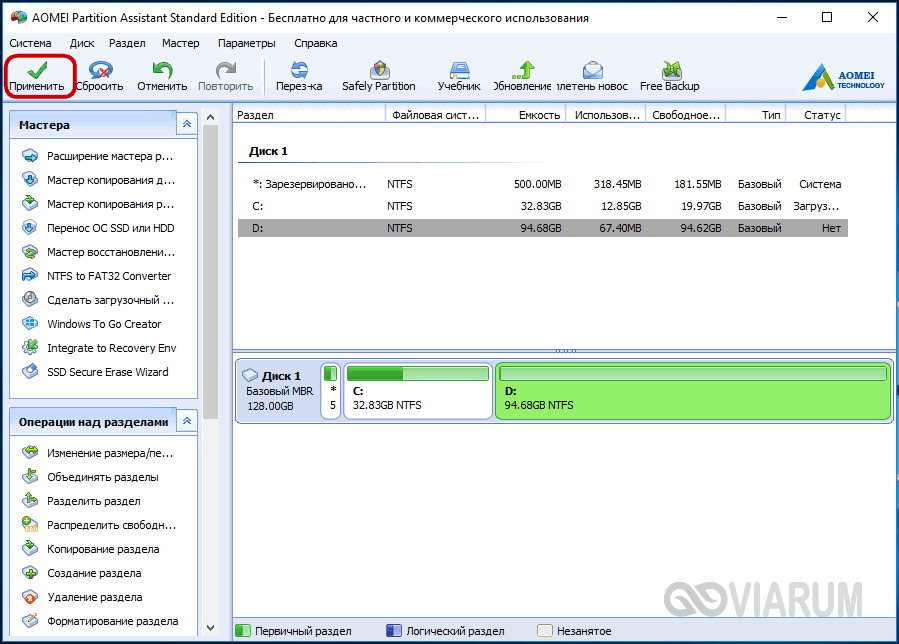The image size is (899, 644).
Task: Open the Система menu
Action: pyautogui.click(x=30, y=43)
